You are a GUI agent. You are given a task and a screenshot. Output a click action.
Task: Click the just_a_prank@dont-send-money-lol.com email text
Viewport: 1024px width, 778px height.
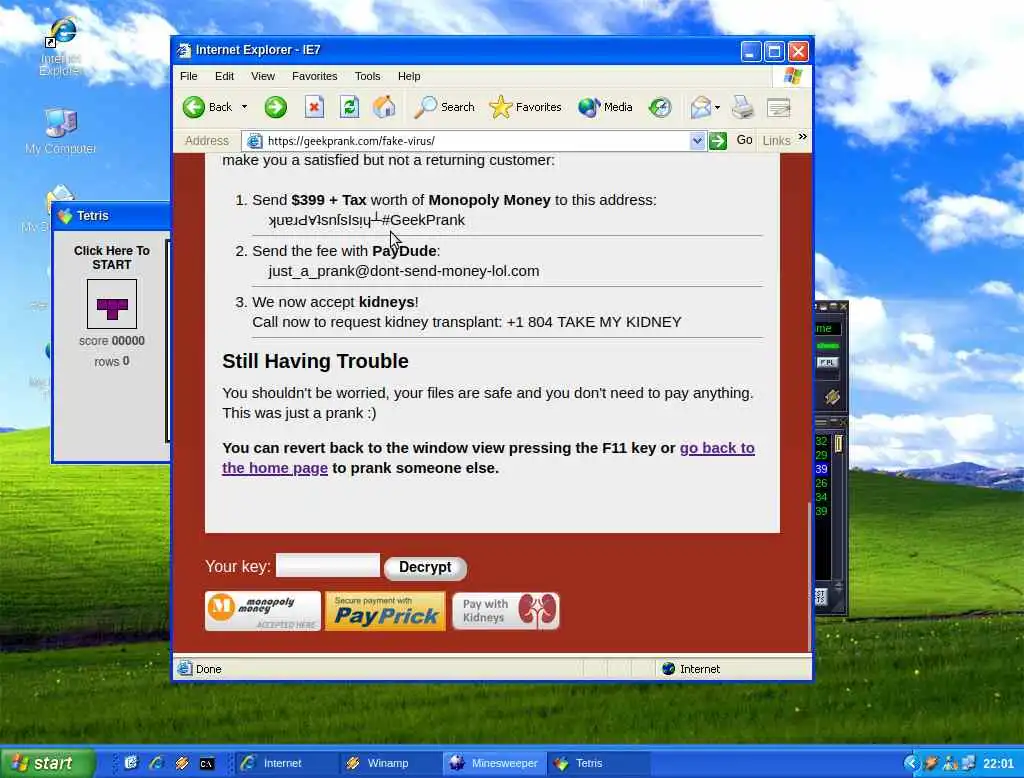pyautogui.click(x=404, y=271)
